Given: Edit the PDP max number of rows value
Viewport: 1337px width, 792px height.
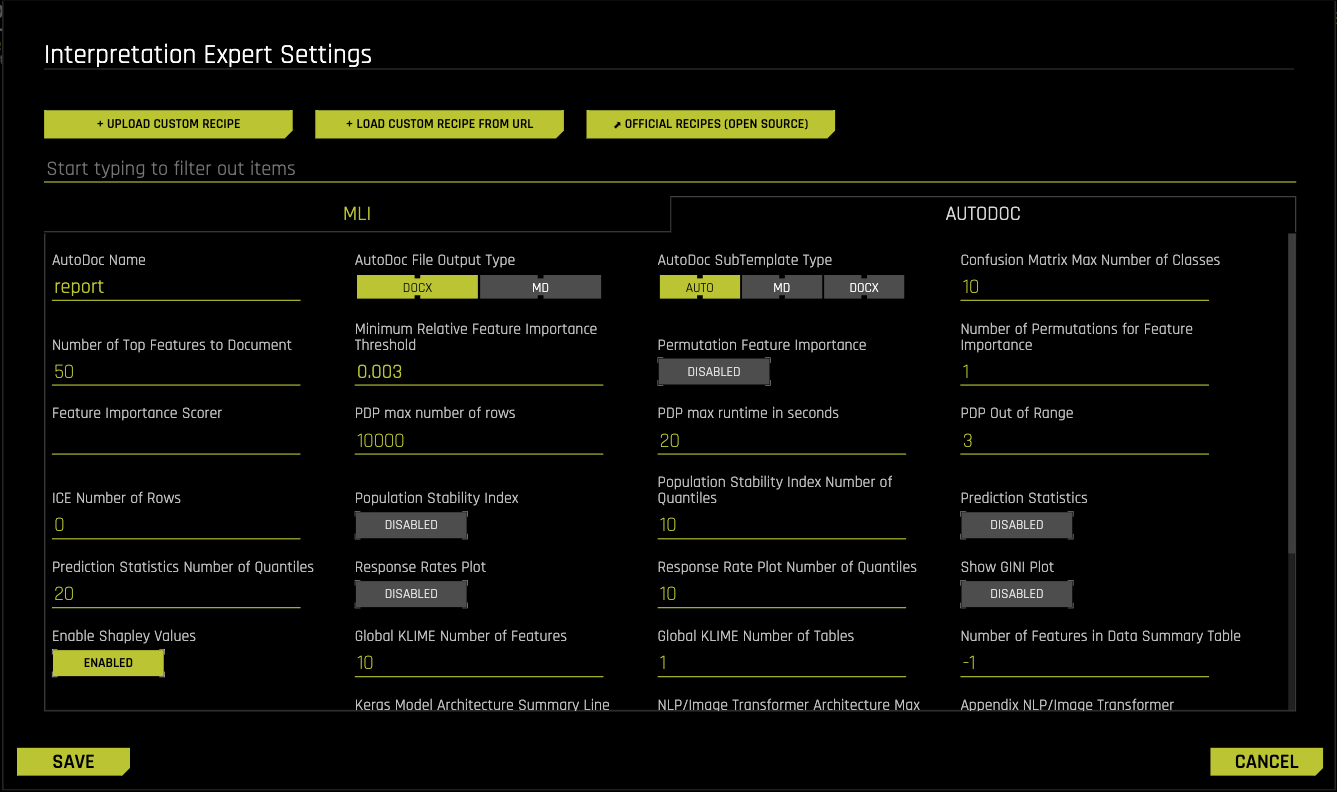Looking at the screenshot, I should (x=478, y=440).
